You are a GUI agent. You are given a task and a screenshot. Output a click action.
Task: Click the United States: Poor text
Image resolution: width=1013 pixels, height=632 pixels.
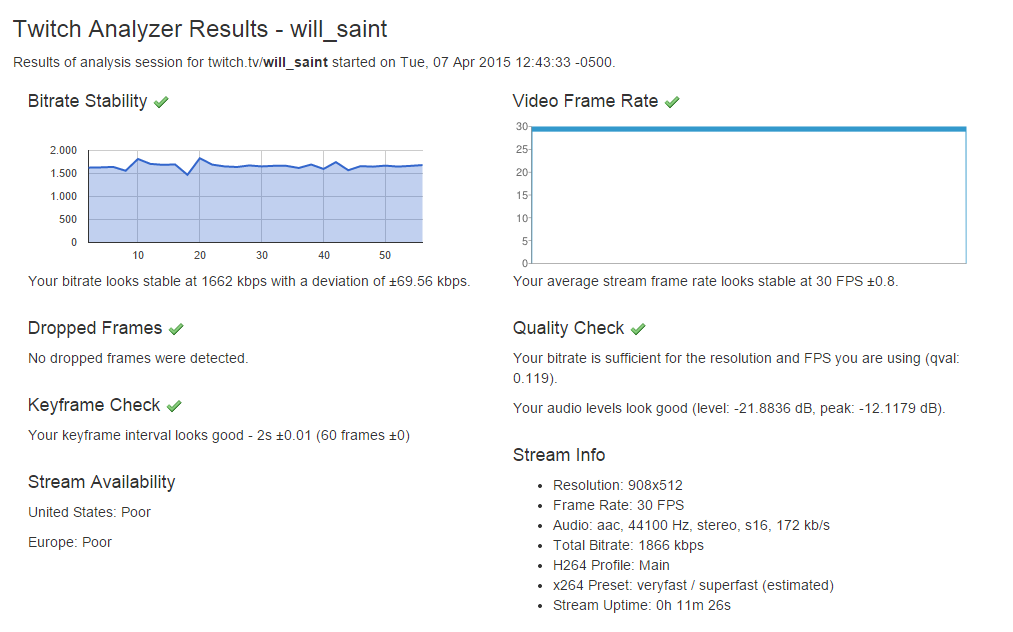tap(89, 512)
